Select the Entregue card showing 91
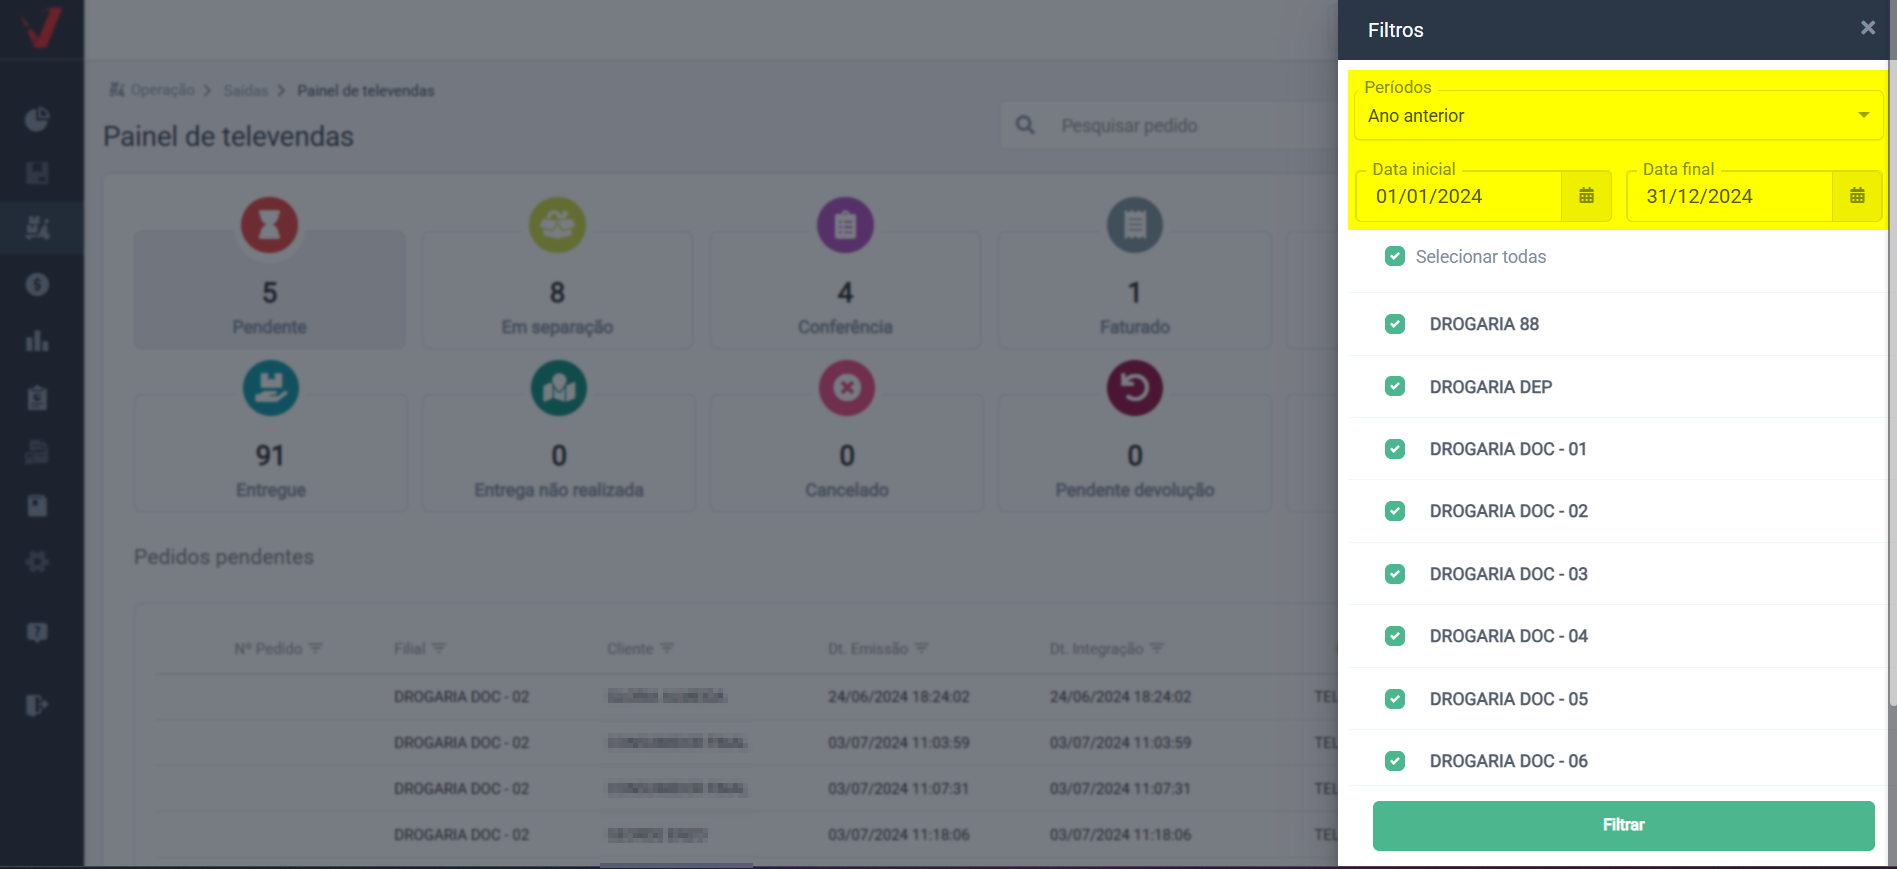Image resolution: width=1897 pixels, height=869 pixels. [270, 452]
